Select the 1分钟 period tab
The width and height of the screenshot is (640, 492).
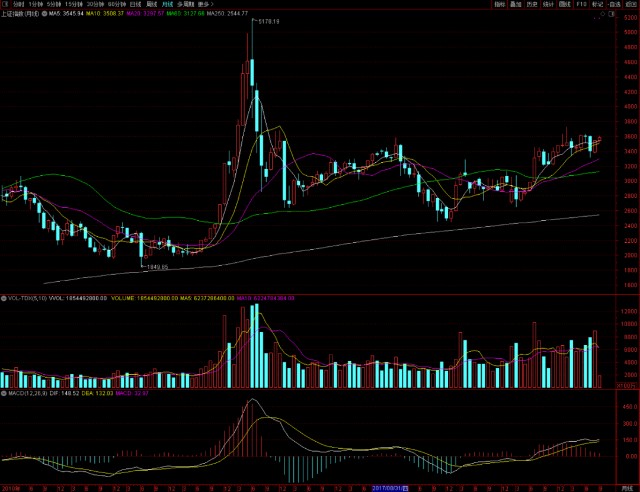pos(36,4)
